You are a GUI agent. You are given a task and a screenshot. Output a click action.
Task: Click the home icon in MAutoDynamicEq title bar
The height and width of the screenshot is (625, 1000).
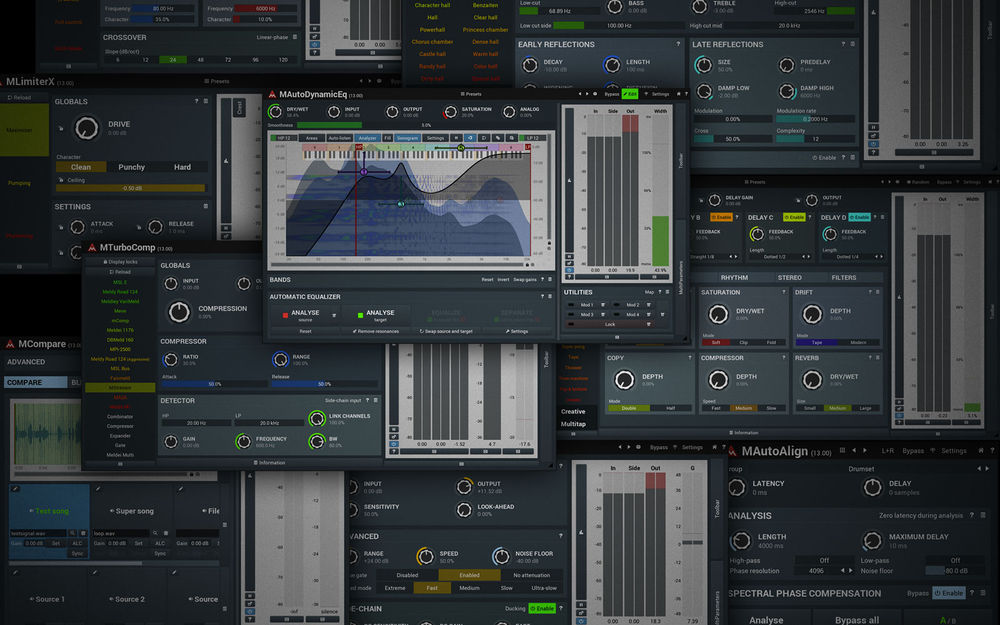(x=679, y=94)
